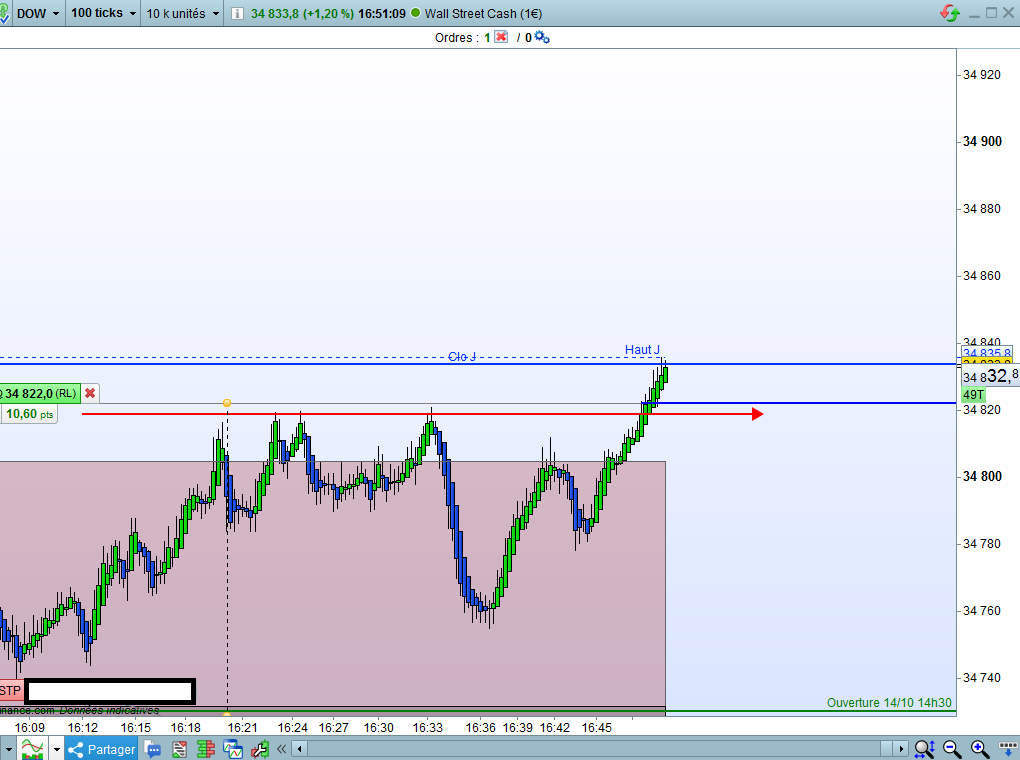Click the 49T tick counter badge

(974, 394)
